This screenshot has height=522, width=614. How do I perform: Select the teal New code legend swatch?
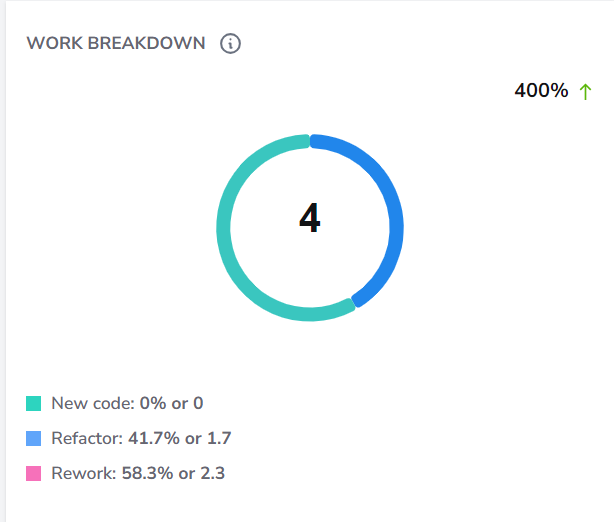click(x=34, y=403)
